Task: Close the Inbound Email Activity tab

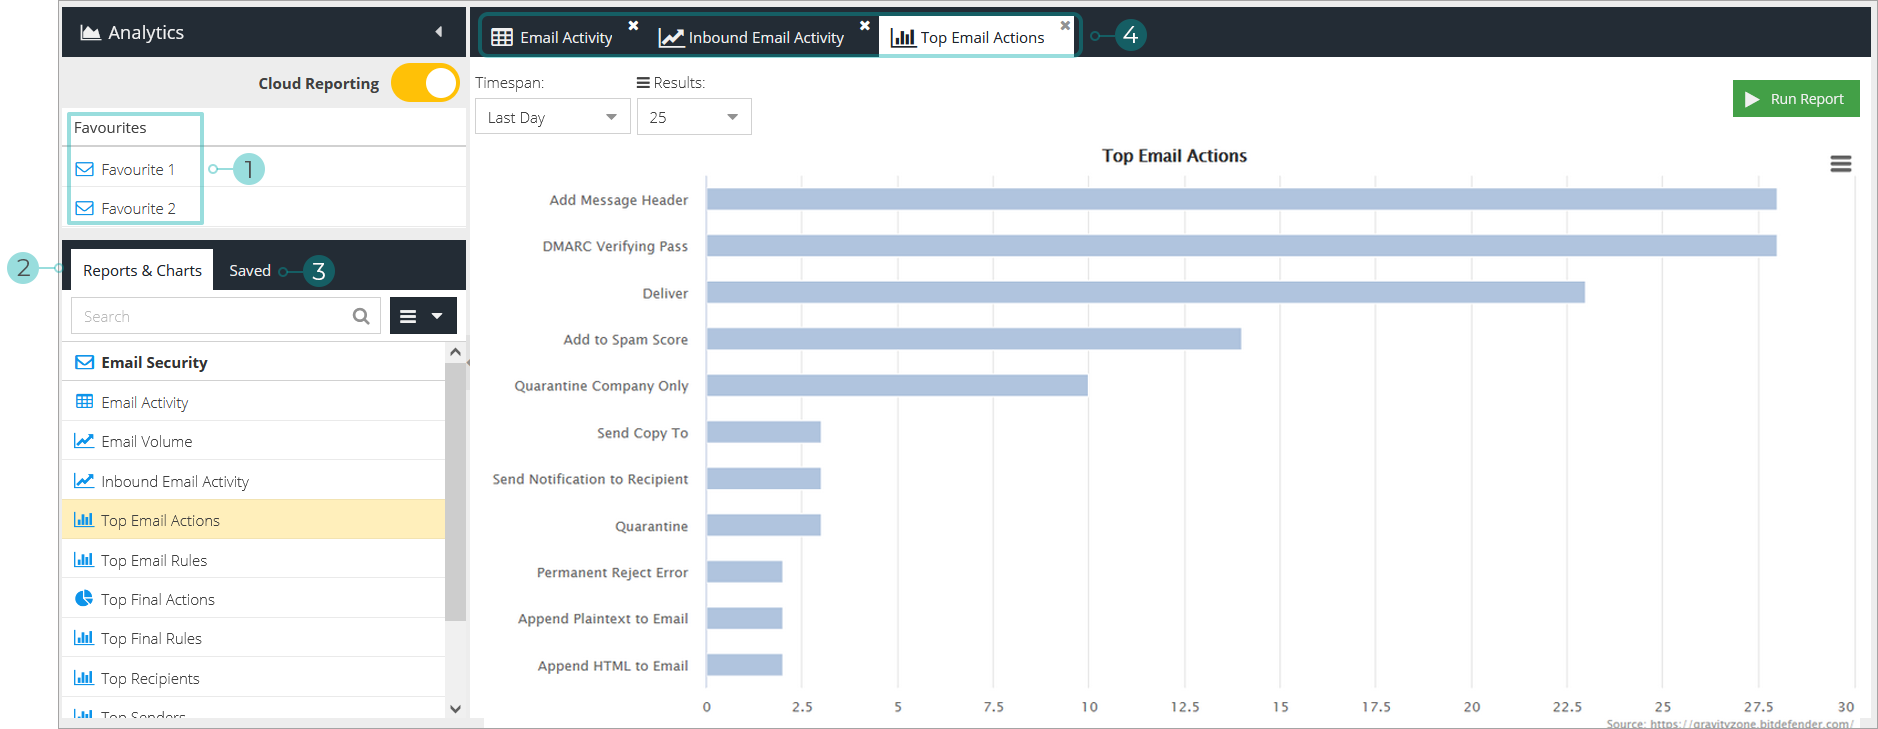Action: pos(865,25)
